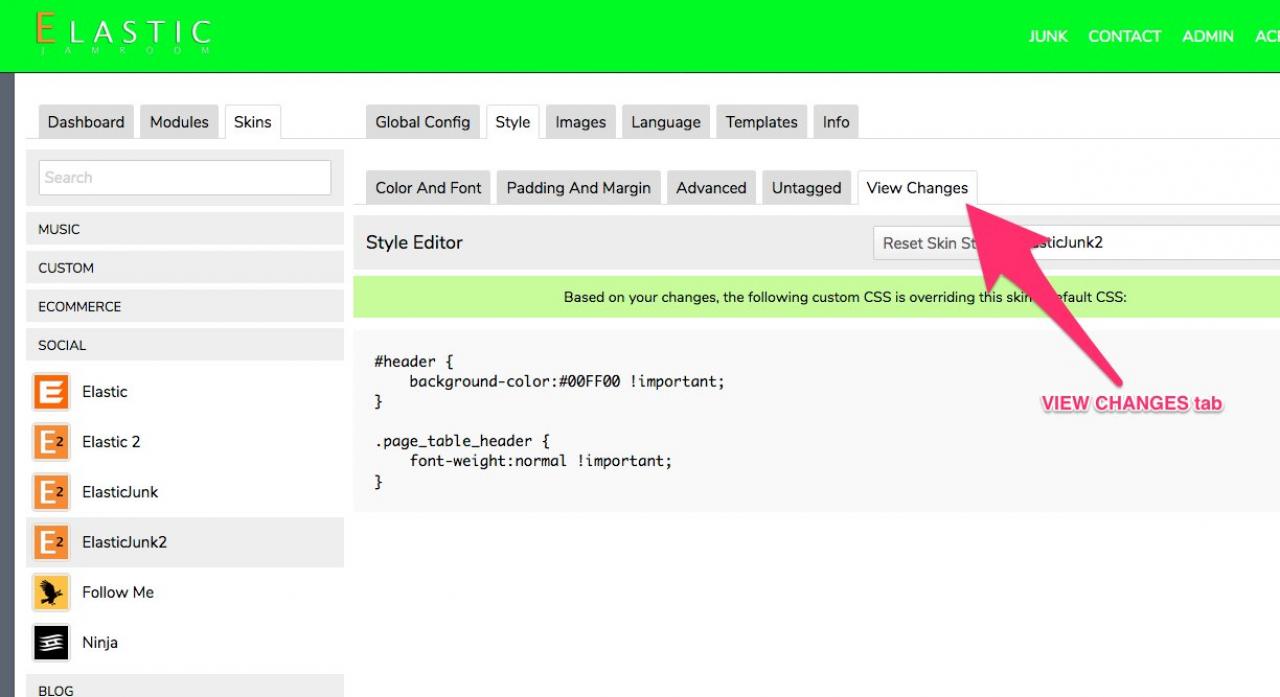This screenshot has height=697, width=1280.
Task: Collapse the SOCIAL skin category
Action: tap(184, 345)
